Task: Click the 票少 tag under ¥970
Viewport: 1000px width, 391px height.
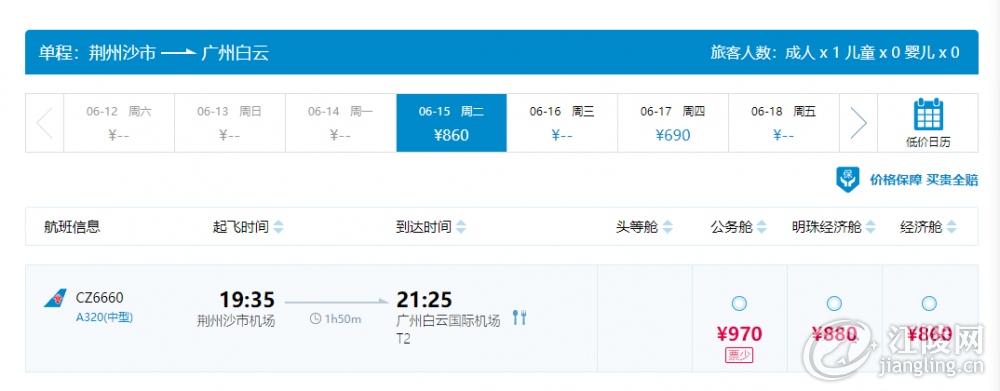Action: coord(739,356)
